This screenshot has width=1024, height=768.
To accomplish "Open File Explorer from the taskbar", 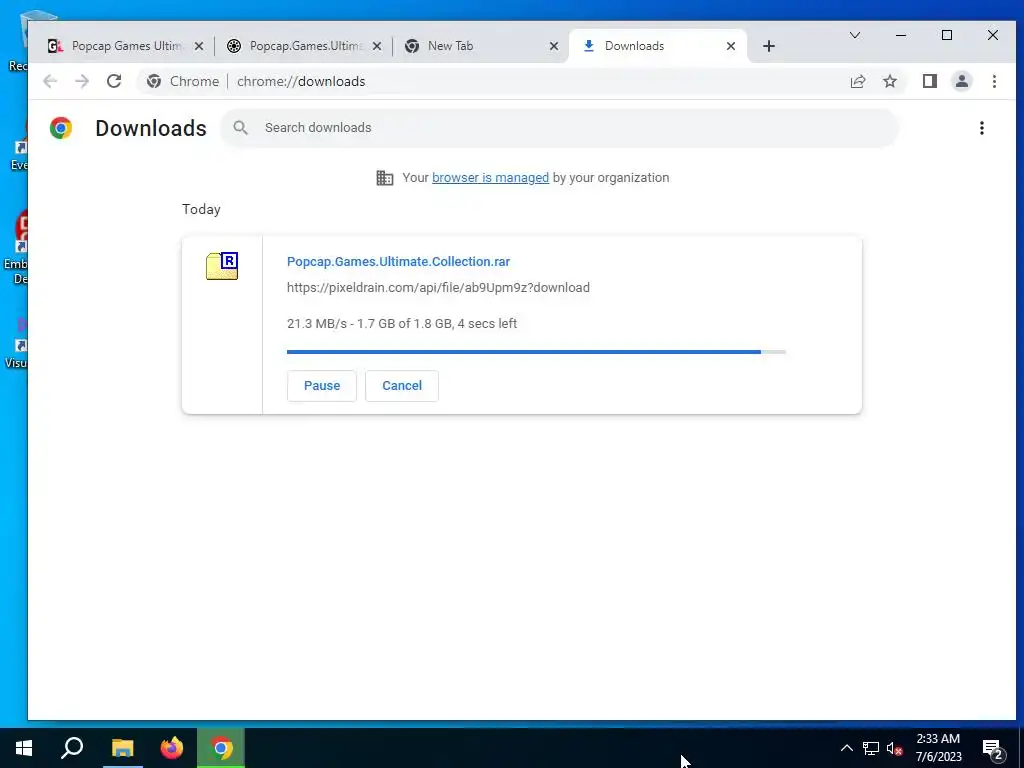I will coord(122,748).
